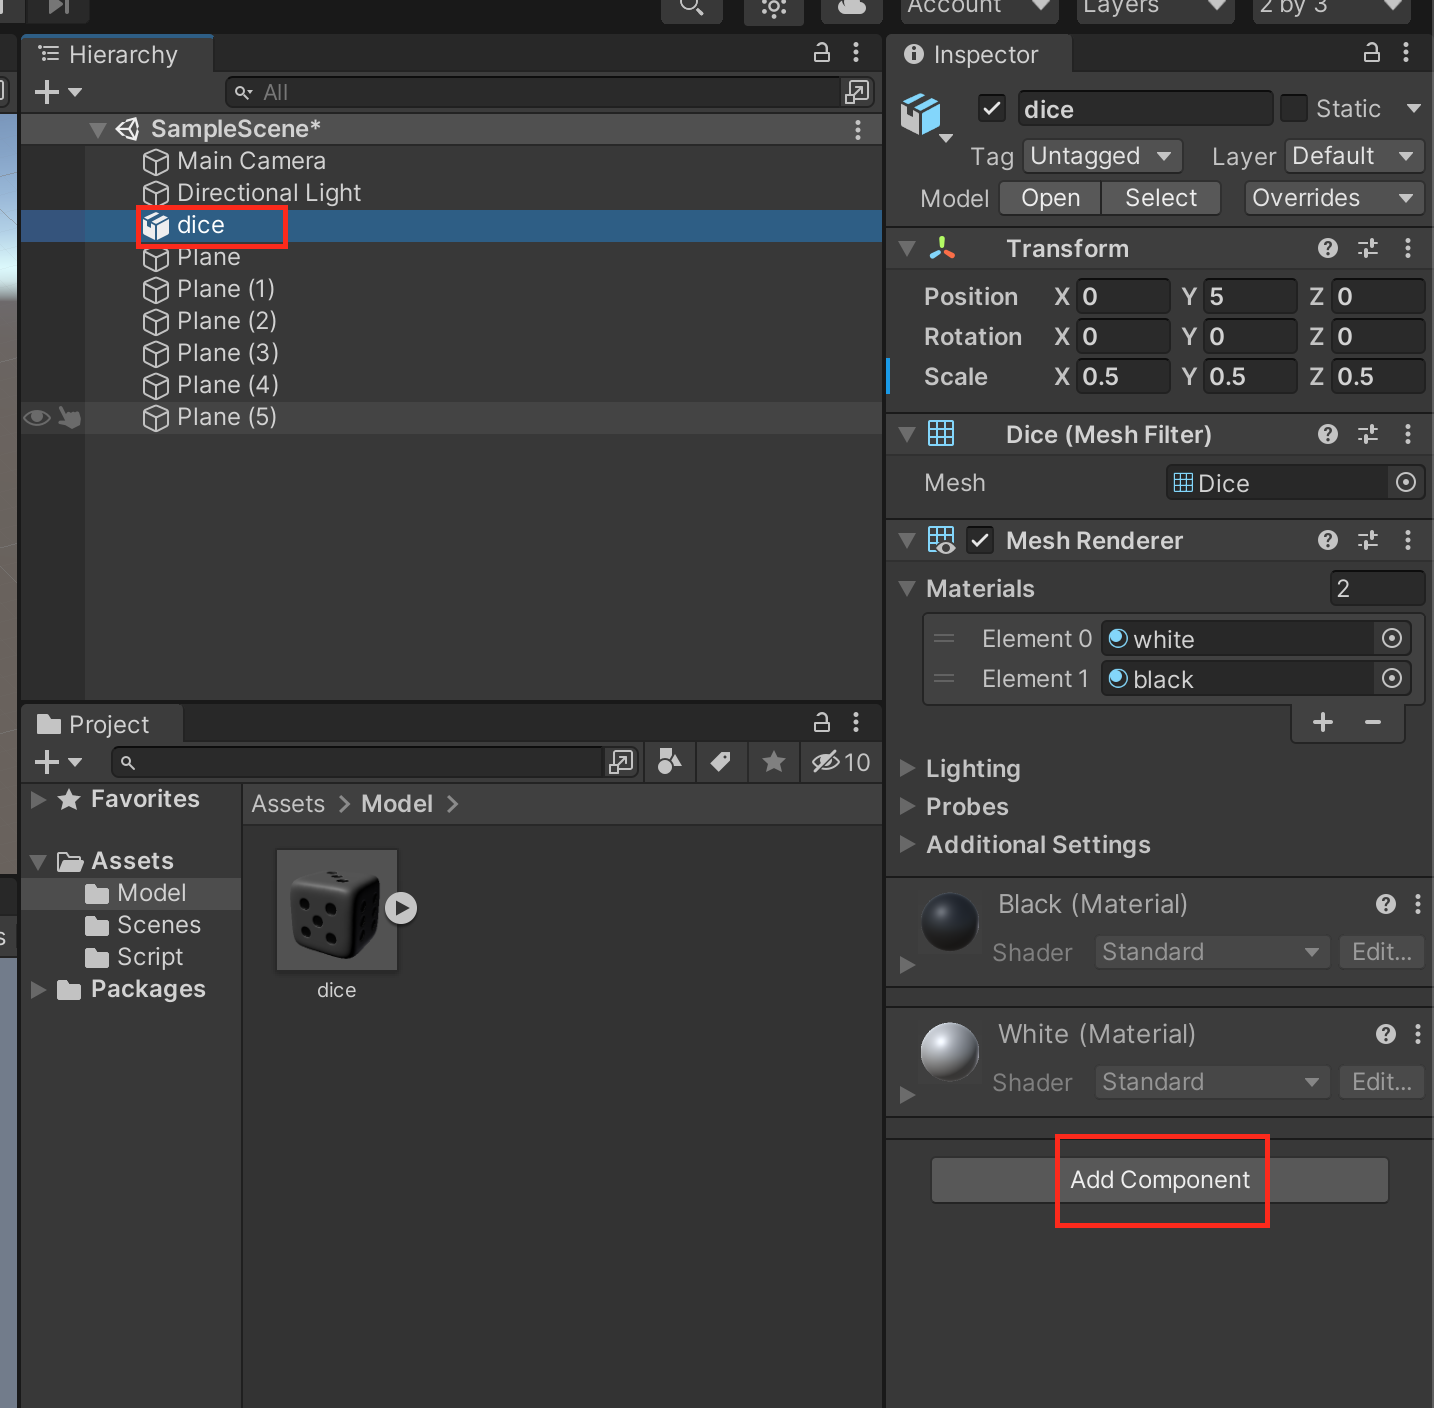Screen dimensions: 1434x1408
Task: Click Search by Type icon in Project
Action: [x=670, y=762]
